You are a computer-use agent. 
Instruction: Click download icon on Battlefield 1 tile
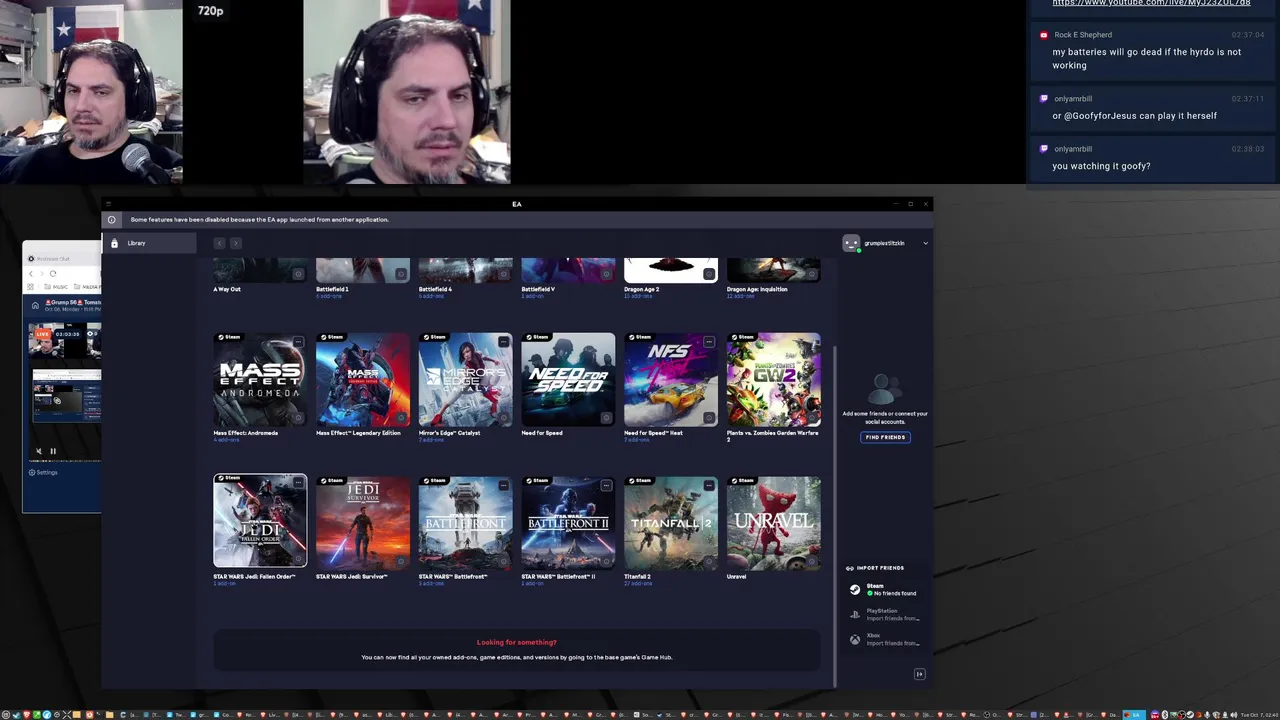(401, 273)
